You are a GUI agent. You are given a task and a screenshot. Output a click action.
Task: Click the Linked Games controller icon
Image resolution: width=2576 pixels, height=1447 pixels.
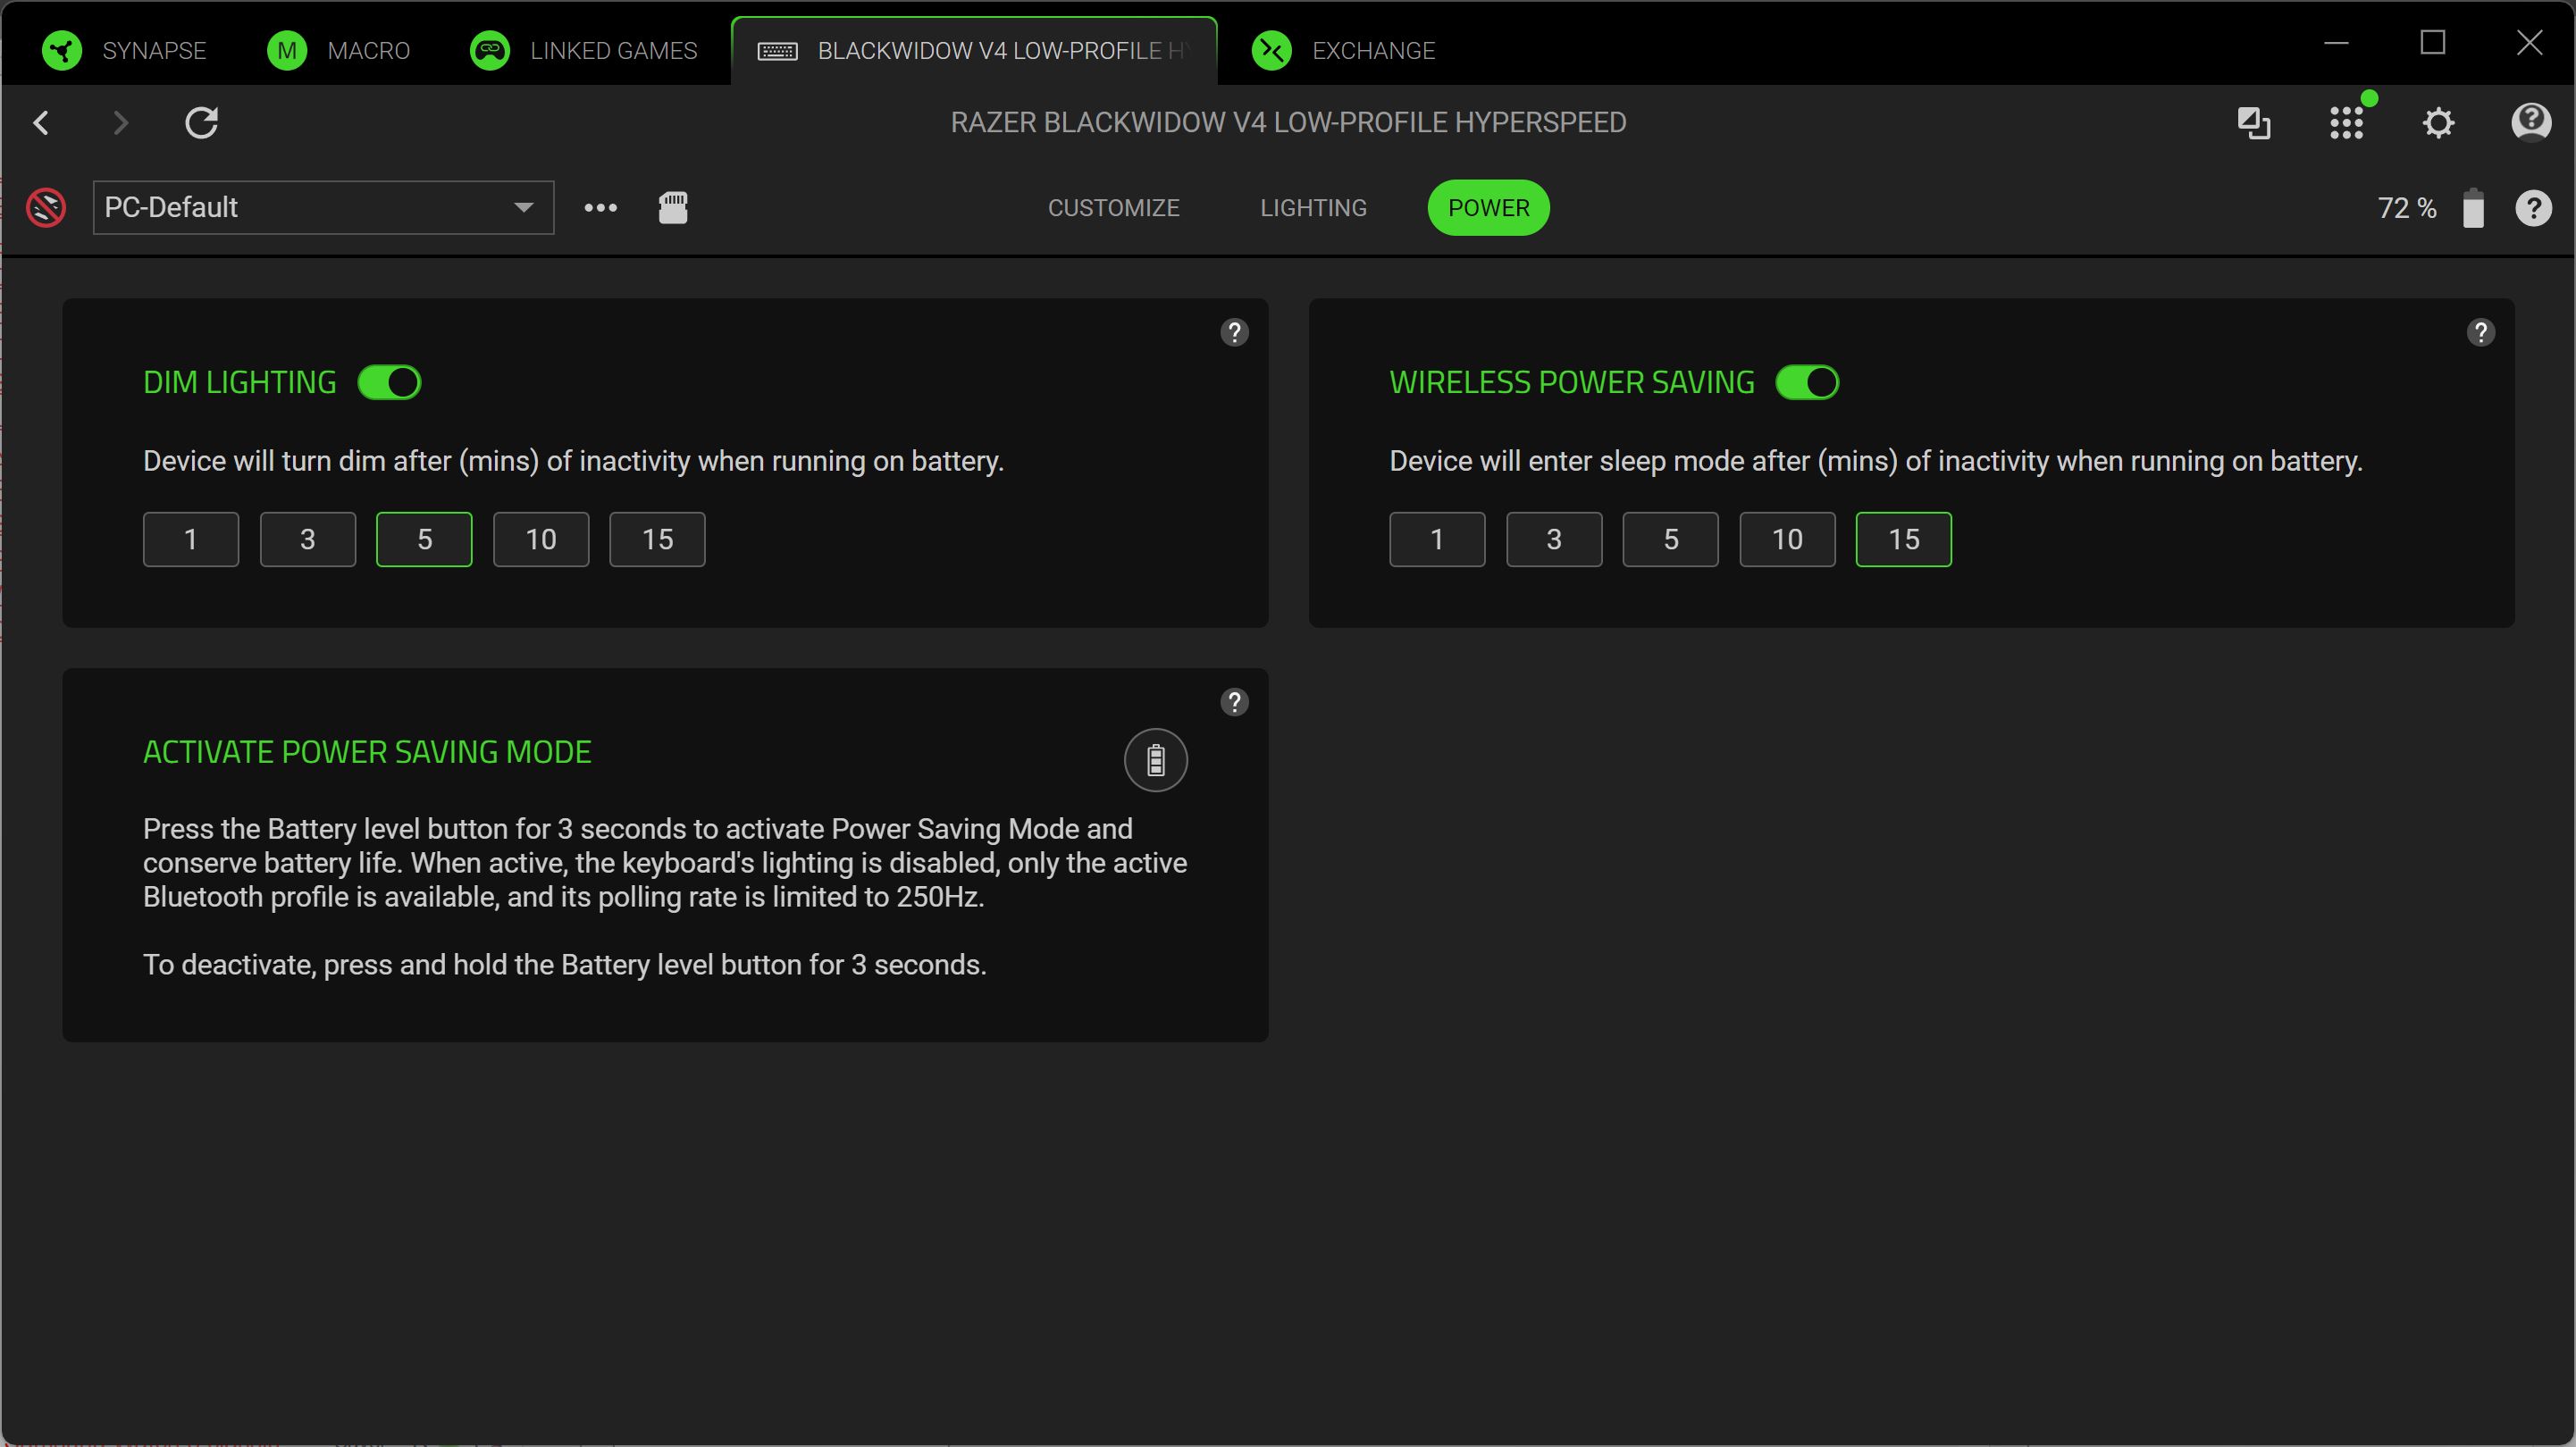(x=490, y=50)
